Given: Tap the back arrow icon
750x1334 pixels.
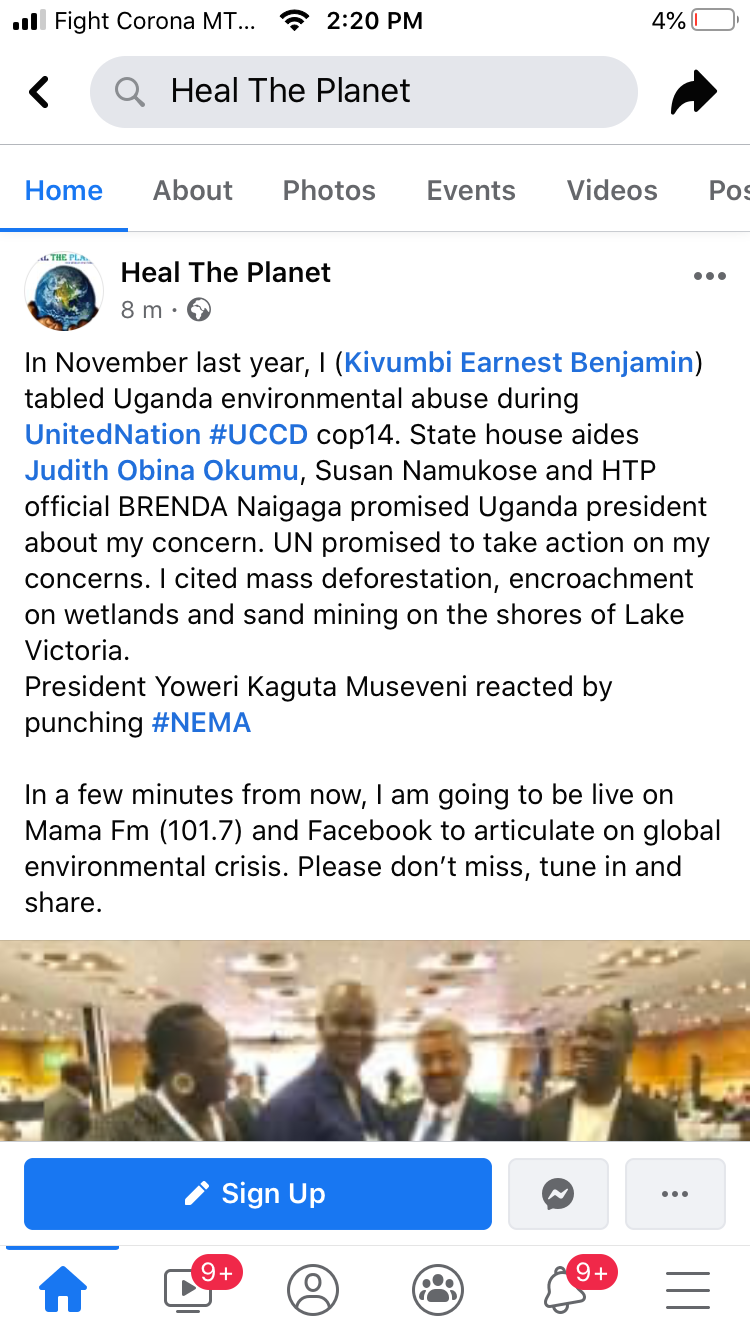Looking at the screenshot, I should (x=39, y=92).
